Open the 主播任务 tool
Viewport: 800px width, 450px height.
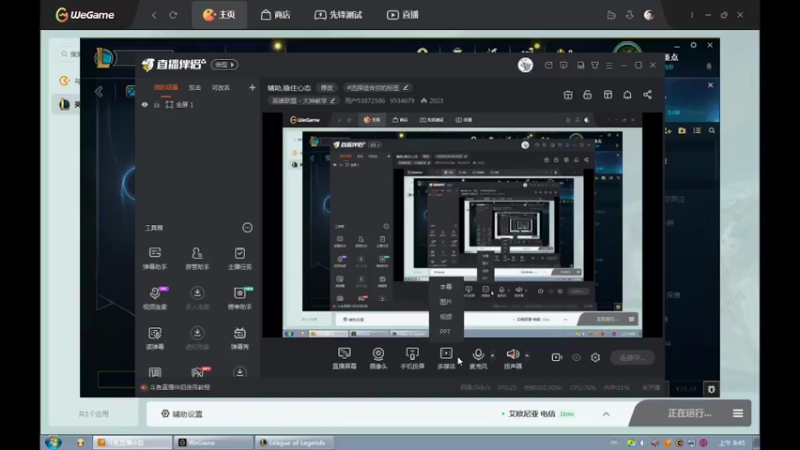[239, 258]
